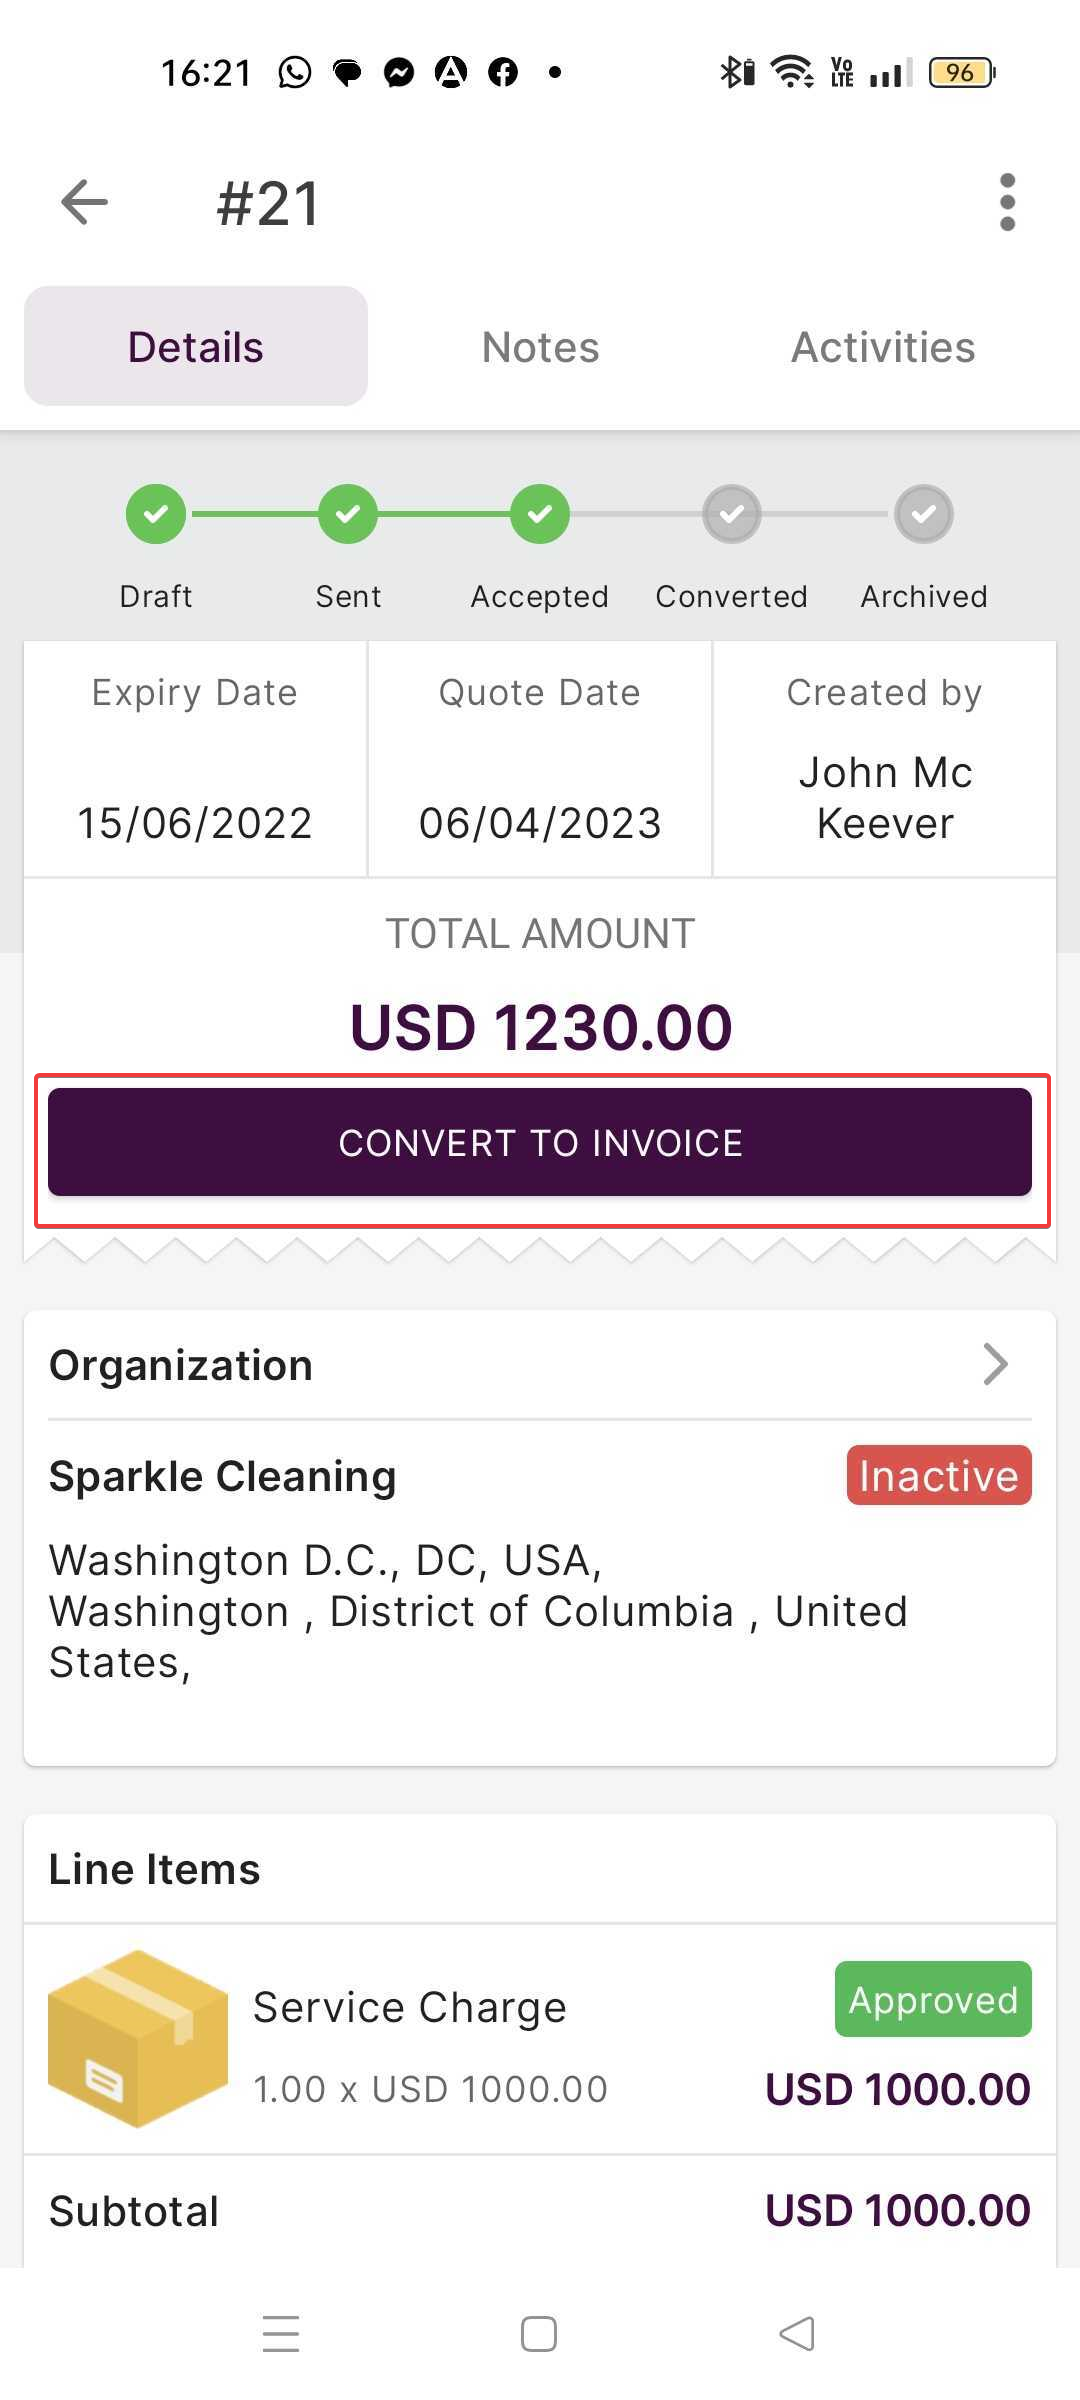Tap the Accepted stage checkmark
Screen dimensions: 1080x2400
(540, 514)
